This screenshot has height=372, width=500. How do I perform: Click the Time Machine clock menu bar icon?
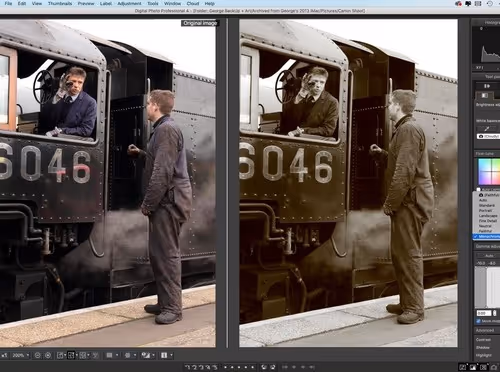coord(490,4)
